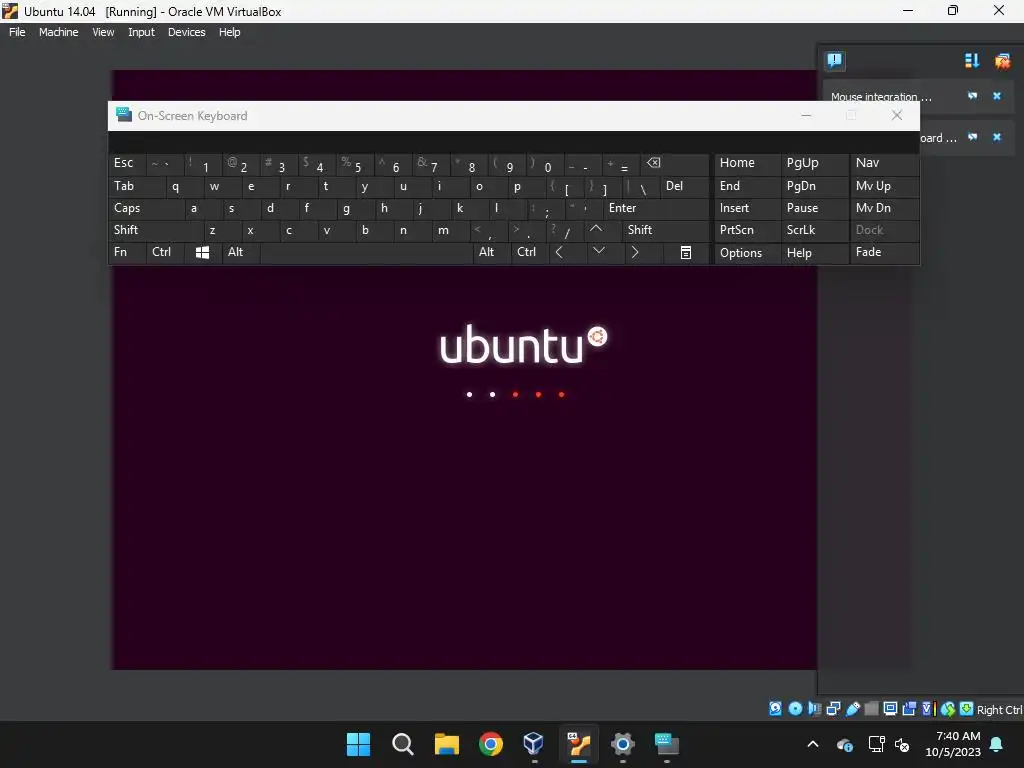This screenshot has height=768, width=1024.
Task: Open On-Screen Keyboard Options
Action: pyautogui.click(x=748, y=253)
